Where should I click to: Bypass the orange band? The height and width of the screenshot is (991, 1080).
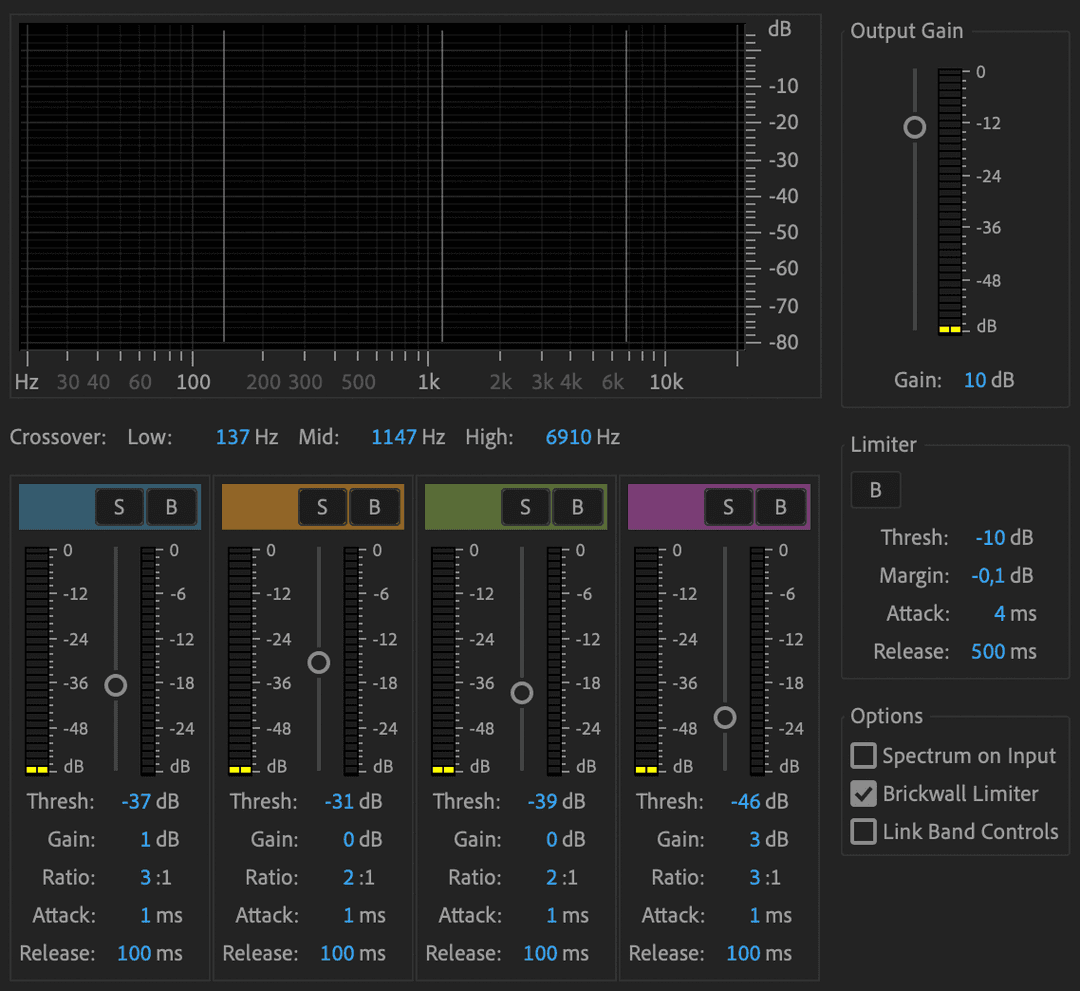click(375, 508)
